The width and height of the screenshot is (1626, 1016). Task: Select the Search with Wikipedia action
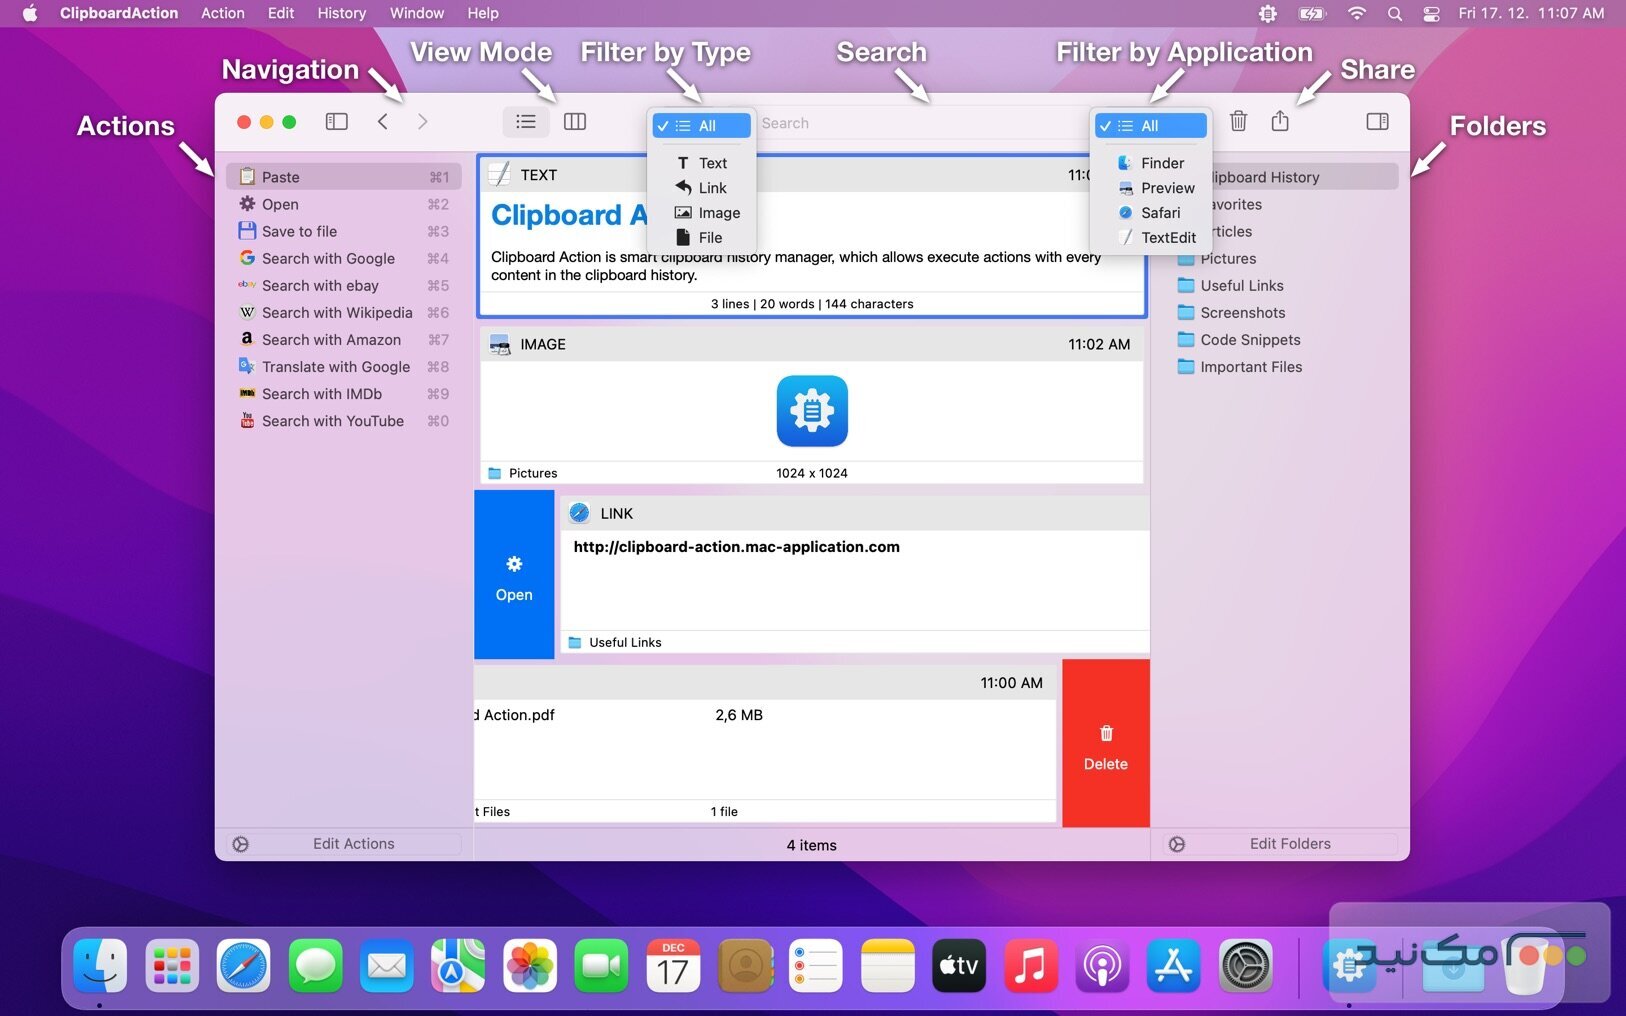(x=337, y=312)
